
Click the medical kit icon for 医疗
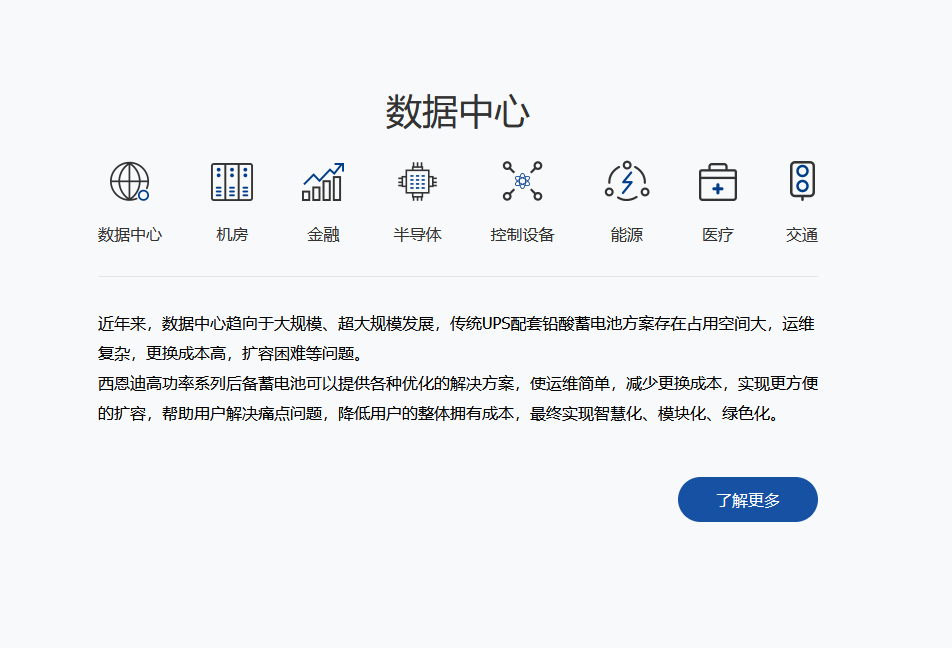[718, 182]
